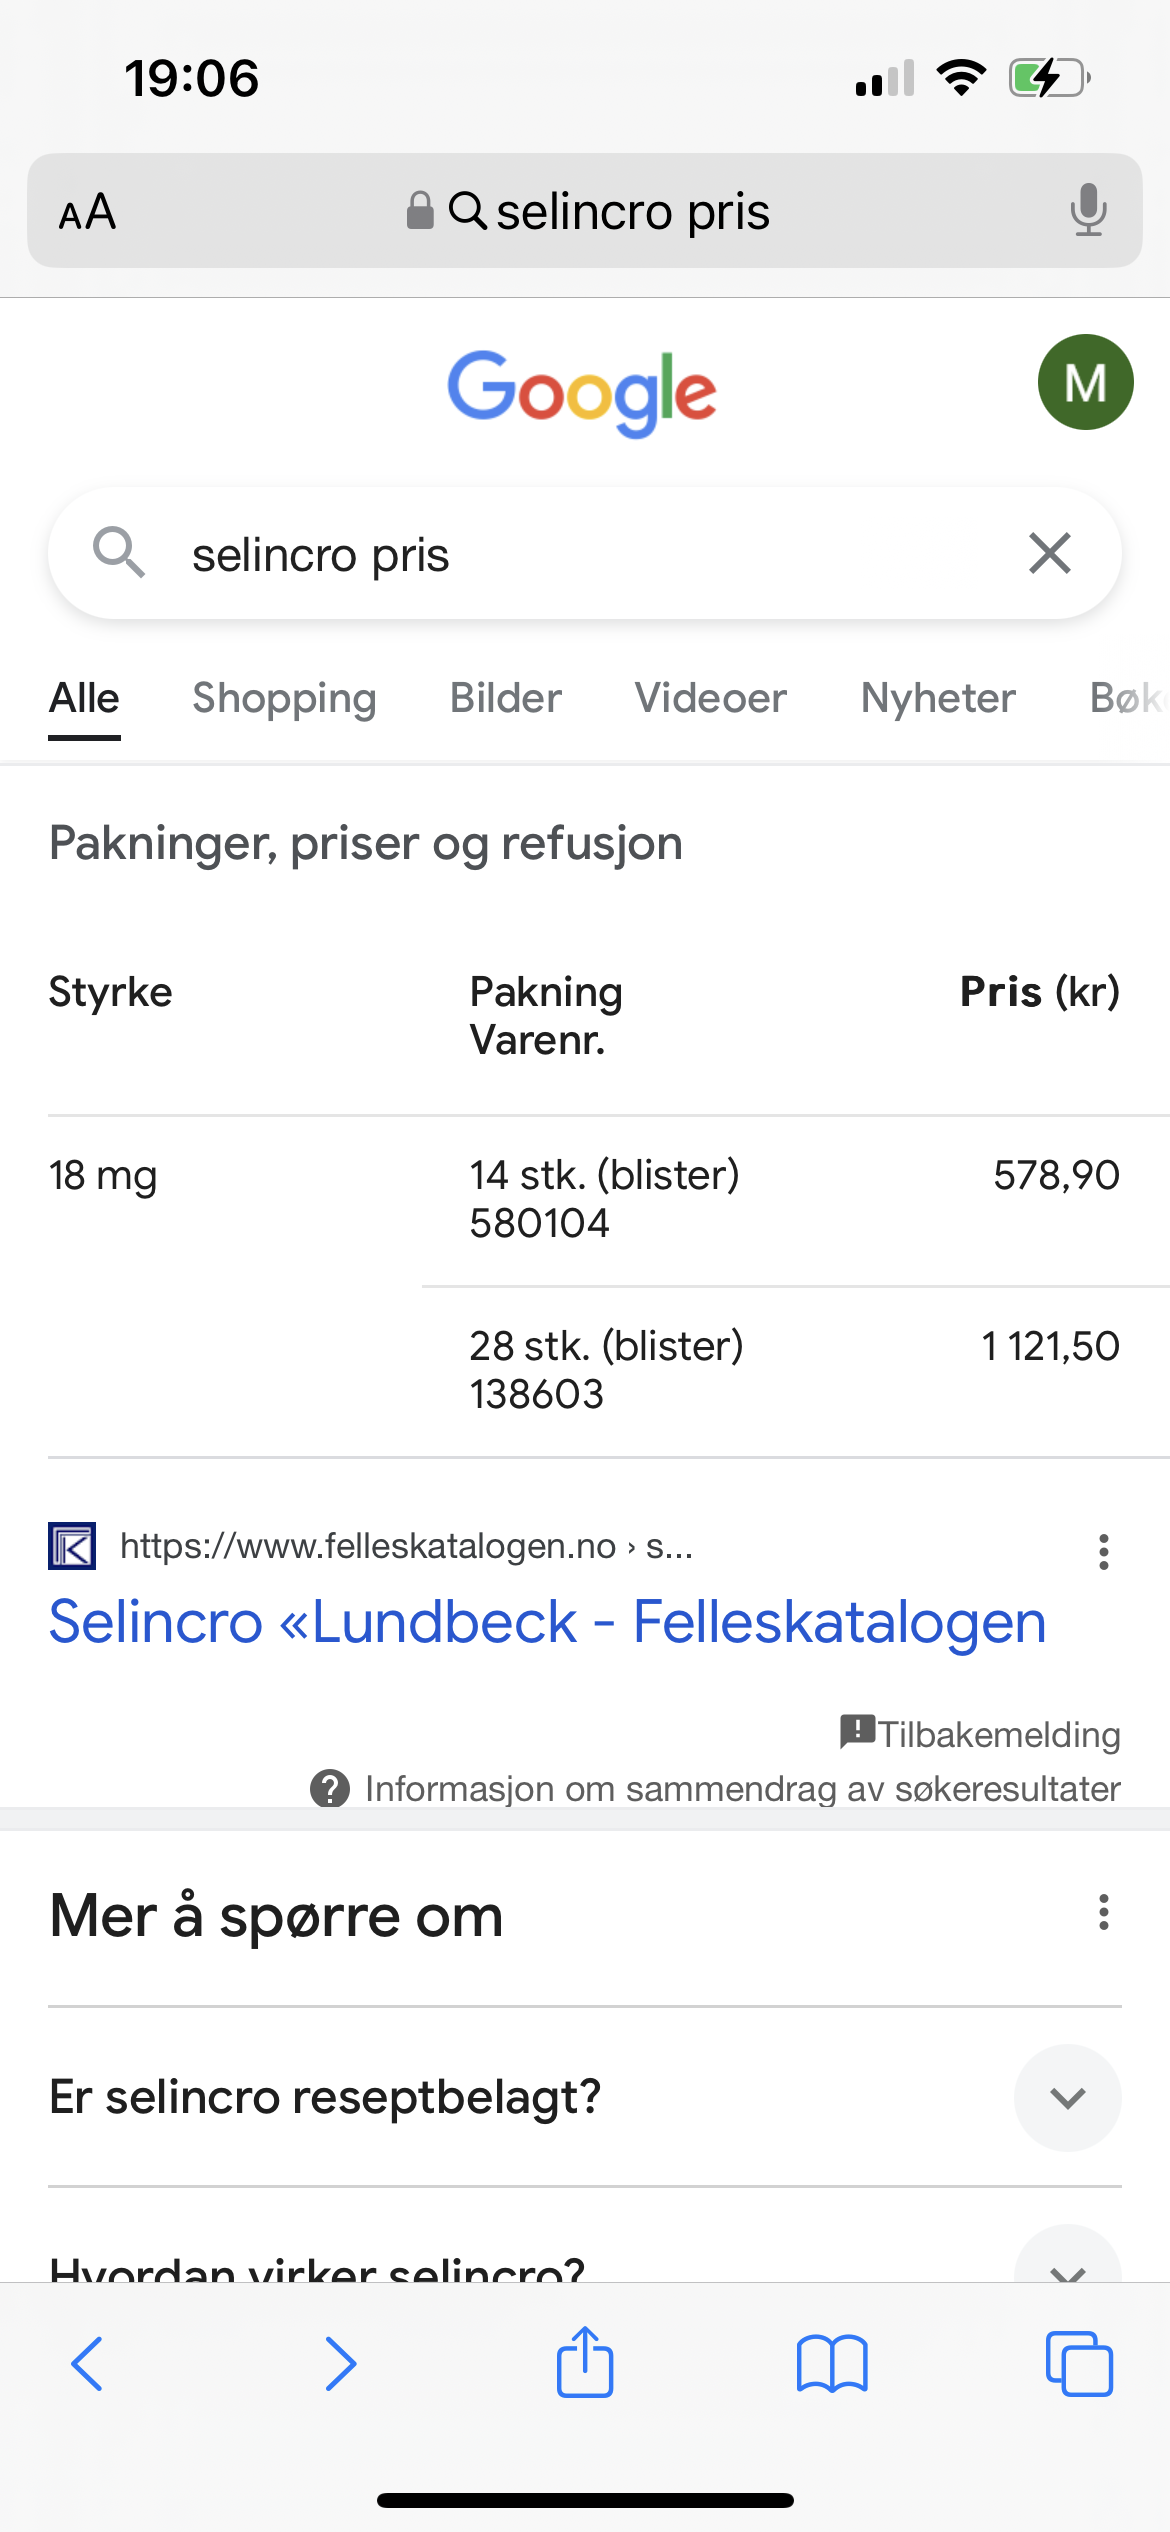This screenshot has width=1170, height=2532.
Task: Click the Tilbakemelding feedback link
Action: click(997, 1733)
